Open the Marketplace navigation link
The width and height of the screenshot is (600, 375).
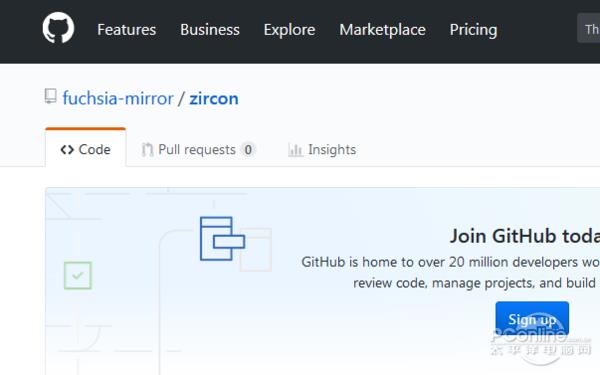[382, 30]
